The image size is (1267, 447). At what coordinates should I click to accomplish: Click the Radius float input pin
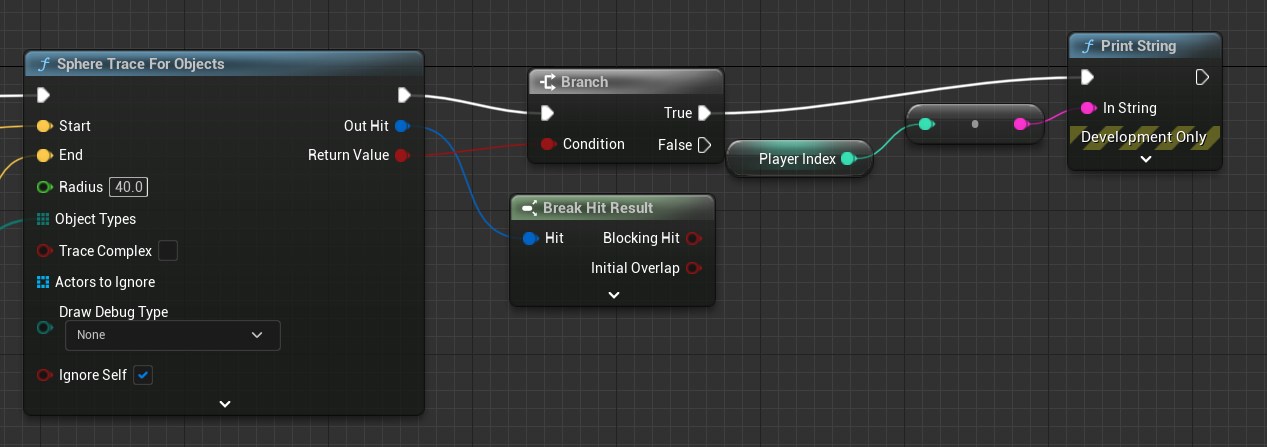point(43,187)
